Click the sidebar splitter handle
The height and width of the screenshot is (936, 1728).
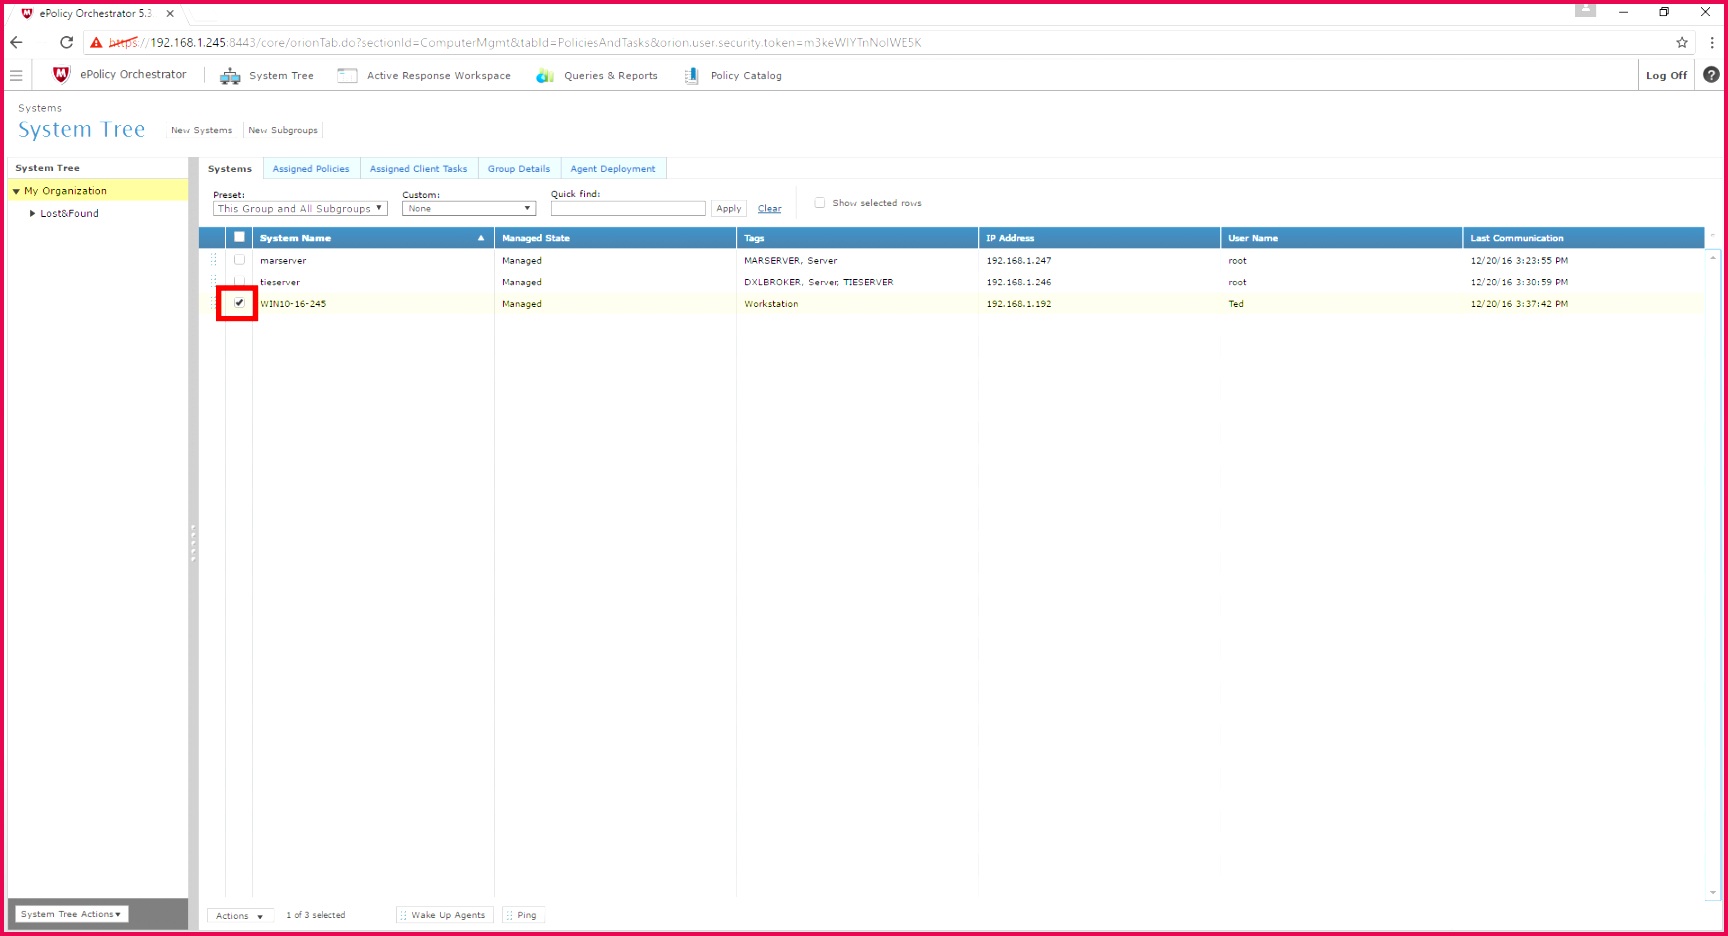coord(193,542)
